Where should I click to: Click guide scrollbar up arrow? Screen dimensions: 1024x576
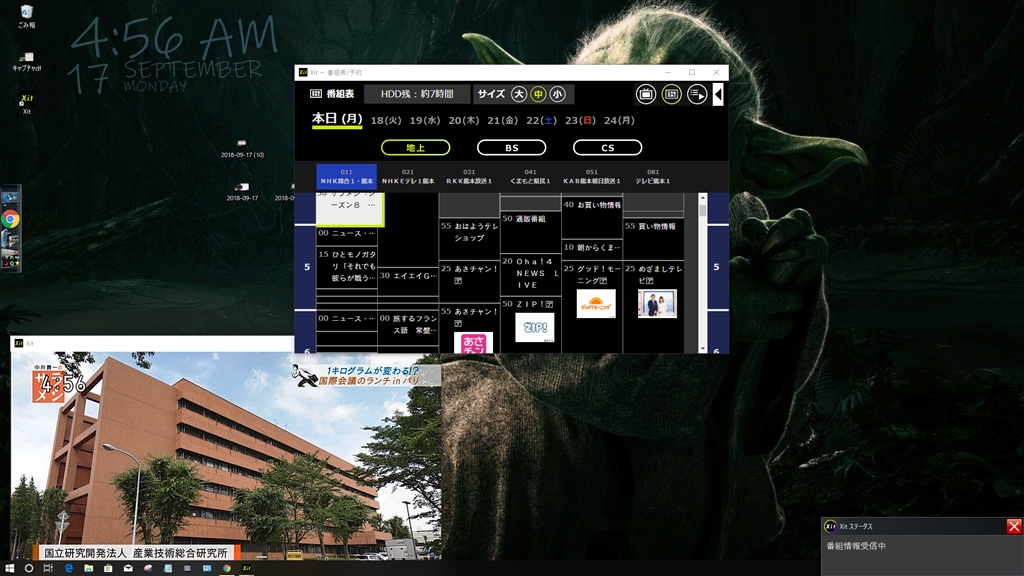[703, 197]
